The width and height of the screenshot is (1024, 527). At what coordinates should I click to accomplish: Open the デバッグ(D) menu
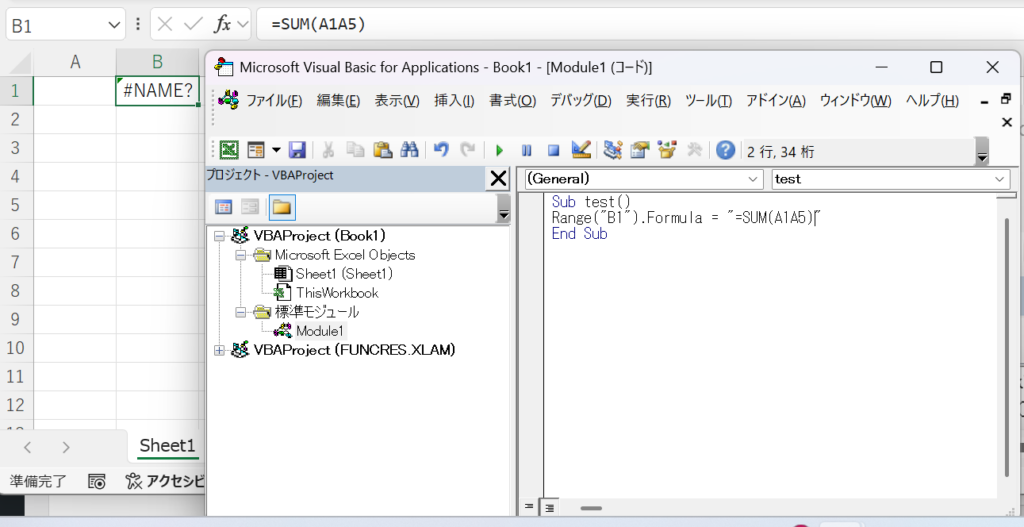point(581,101)
